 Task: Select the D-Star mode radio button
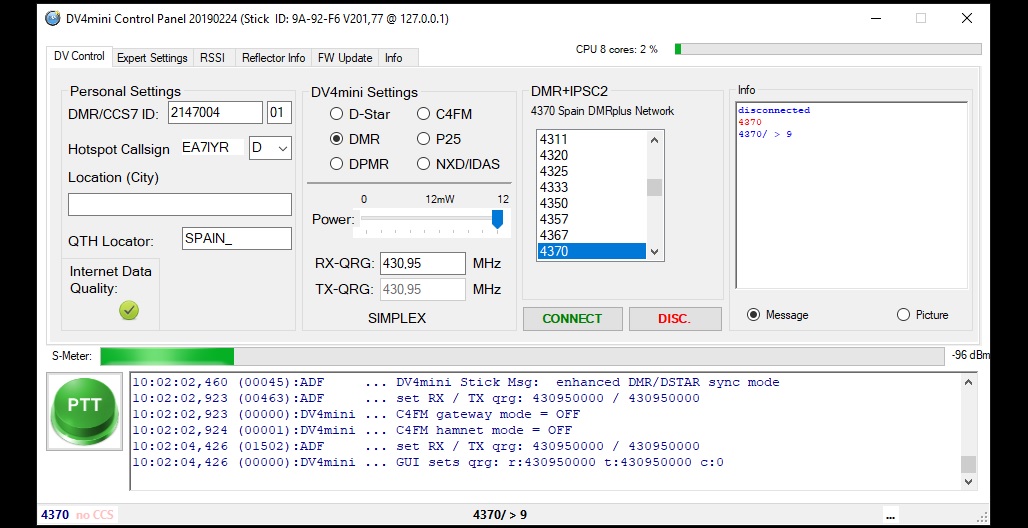coord(336,114)
